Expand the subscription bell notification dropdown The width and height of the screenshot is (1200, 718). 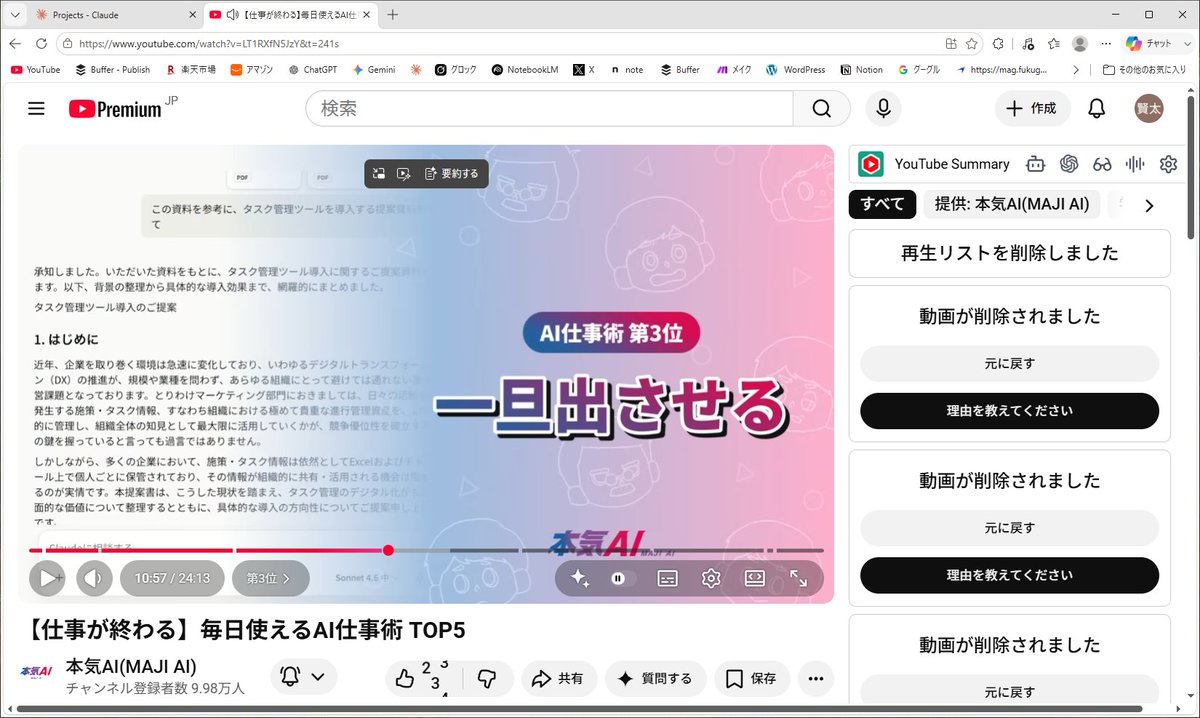[x=303, y=677]
